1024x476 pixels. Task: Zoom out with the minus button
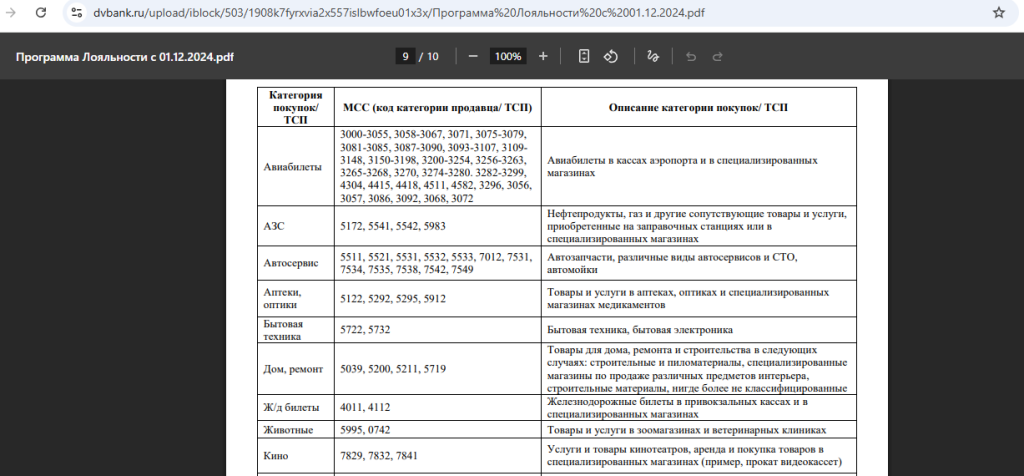473,56
